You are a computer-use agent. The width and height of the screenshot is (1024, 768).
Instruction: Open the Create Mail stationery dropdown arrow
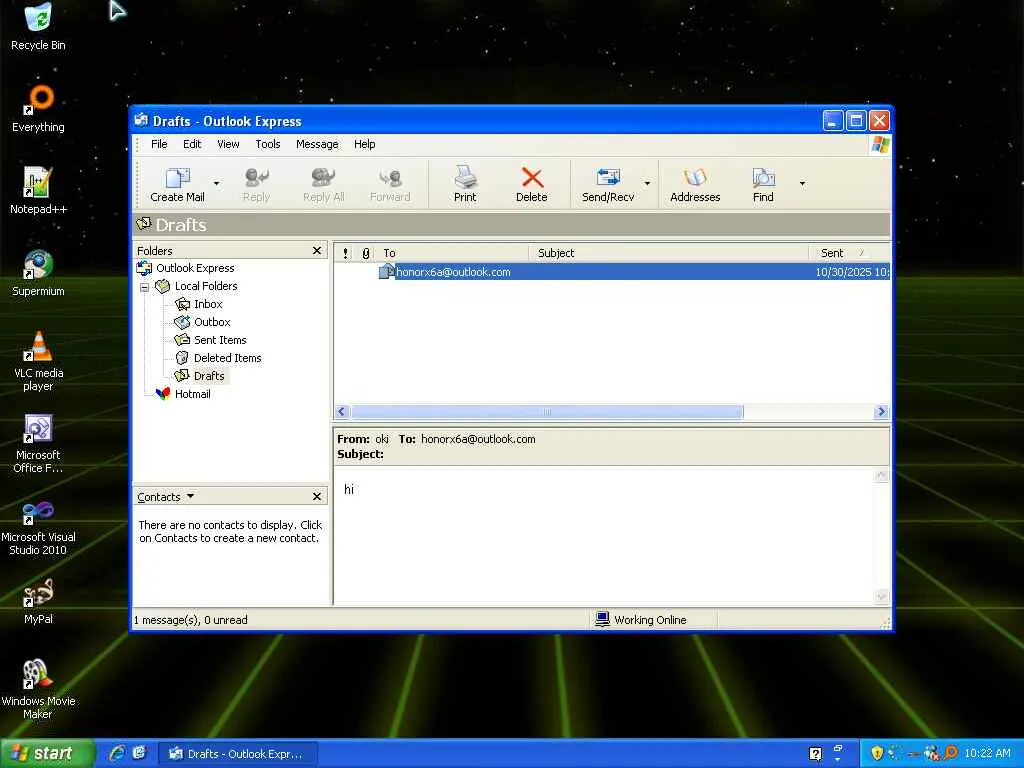216,184
